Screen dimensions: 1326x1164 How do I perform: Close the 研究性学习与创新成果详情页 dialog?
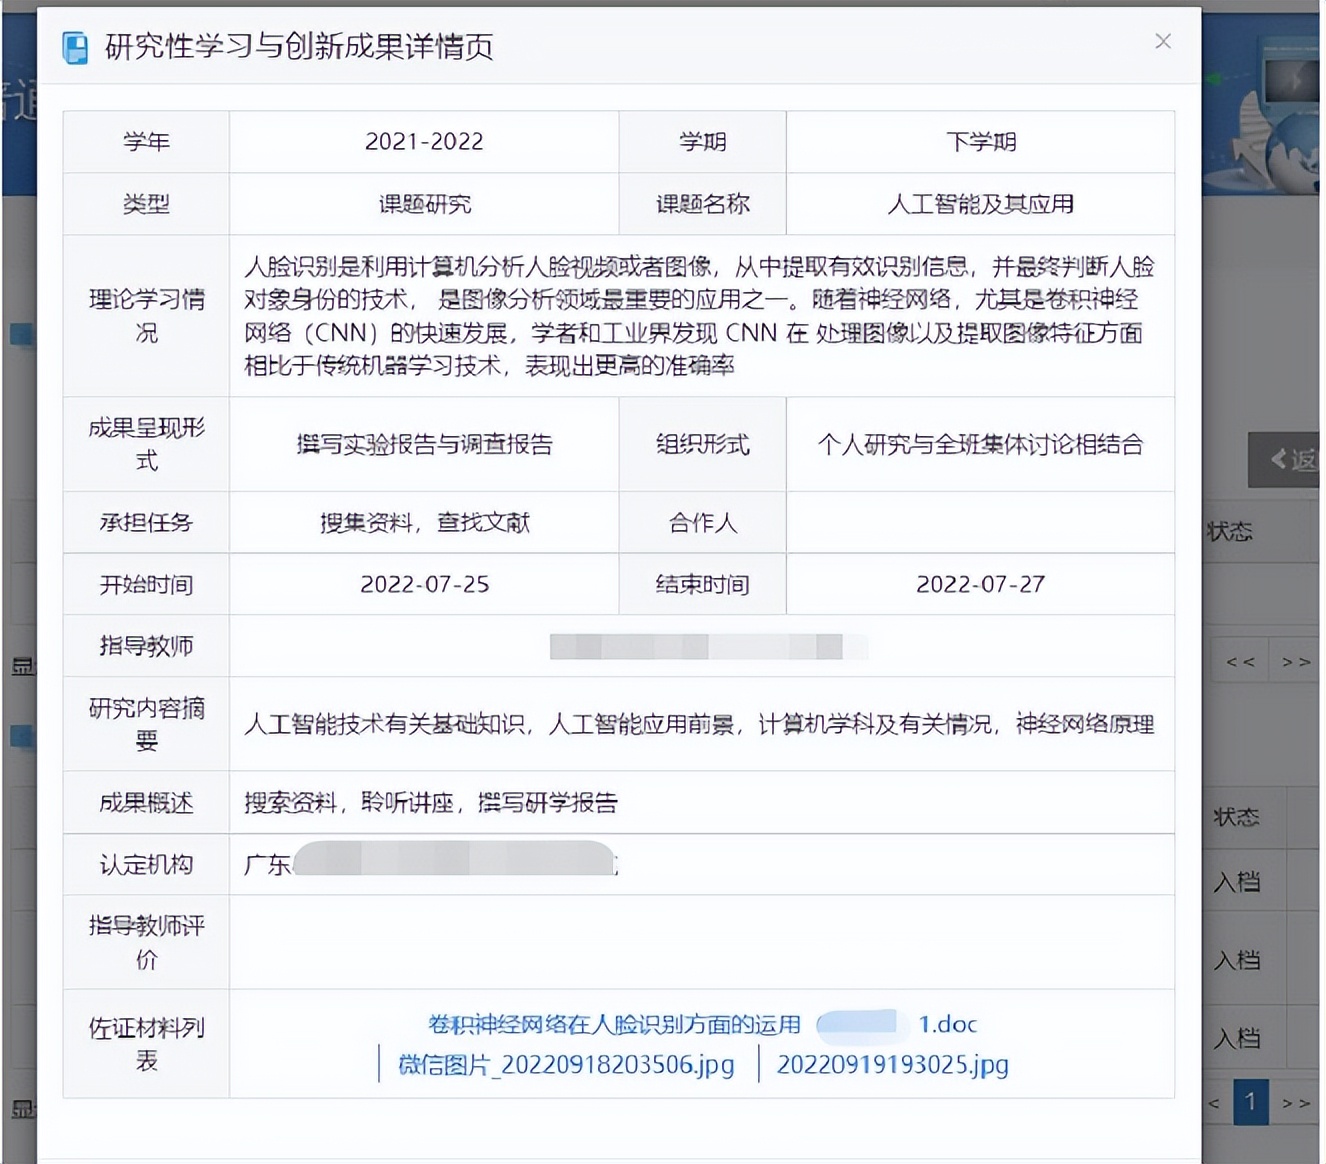[x=1163, y=41]
